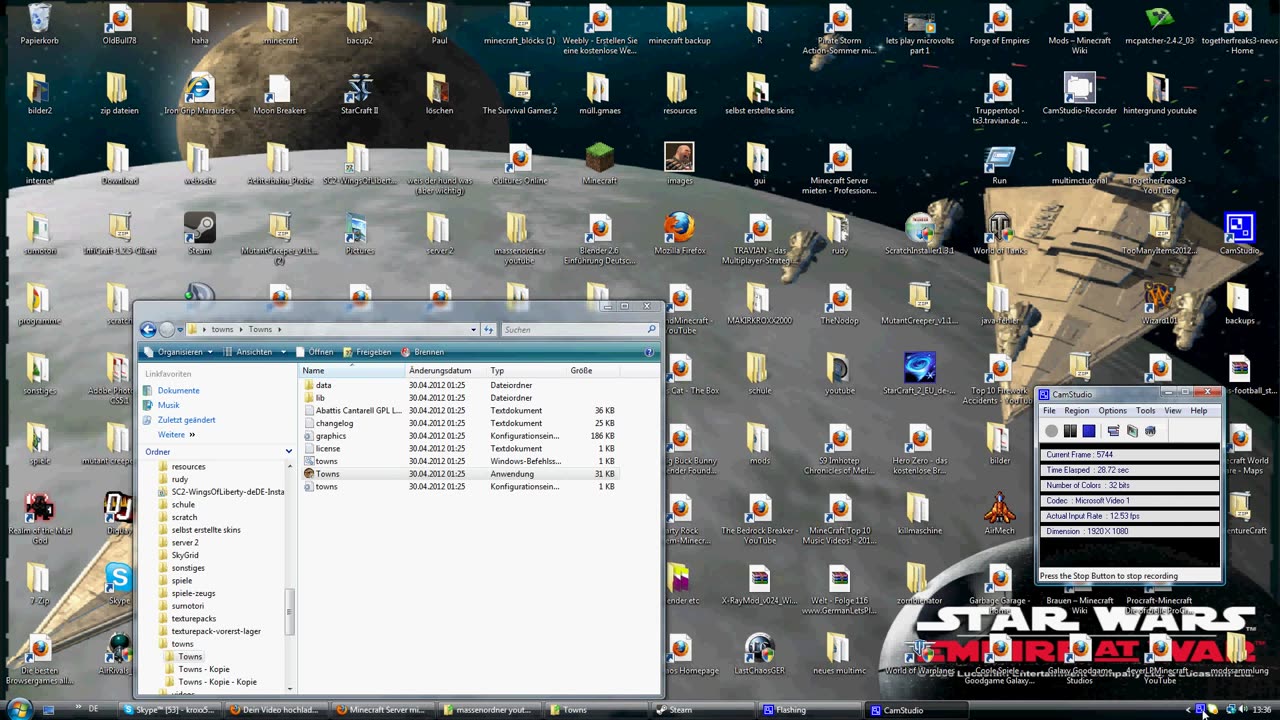Select mcpatcher-2.4.2_03 desktop icon
1280x720 pixels.
(x=1159, y=25)
